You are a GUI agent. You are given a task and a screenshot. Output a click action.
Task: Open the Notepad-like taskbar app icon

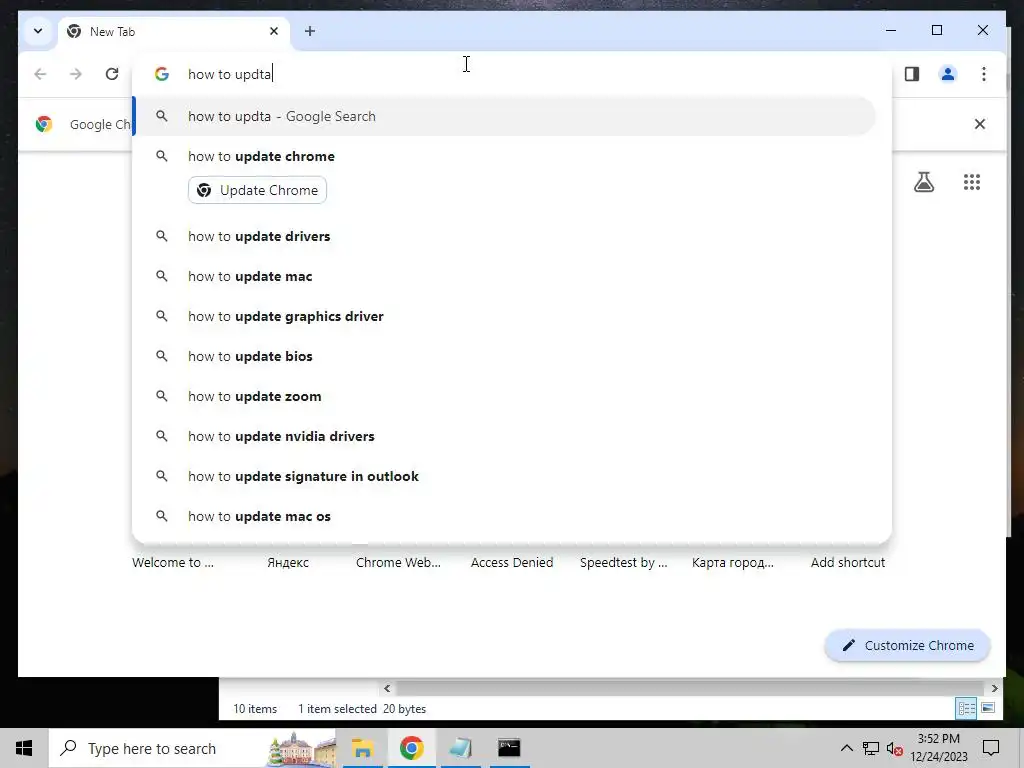click(460, 748)
